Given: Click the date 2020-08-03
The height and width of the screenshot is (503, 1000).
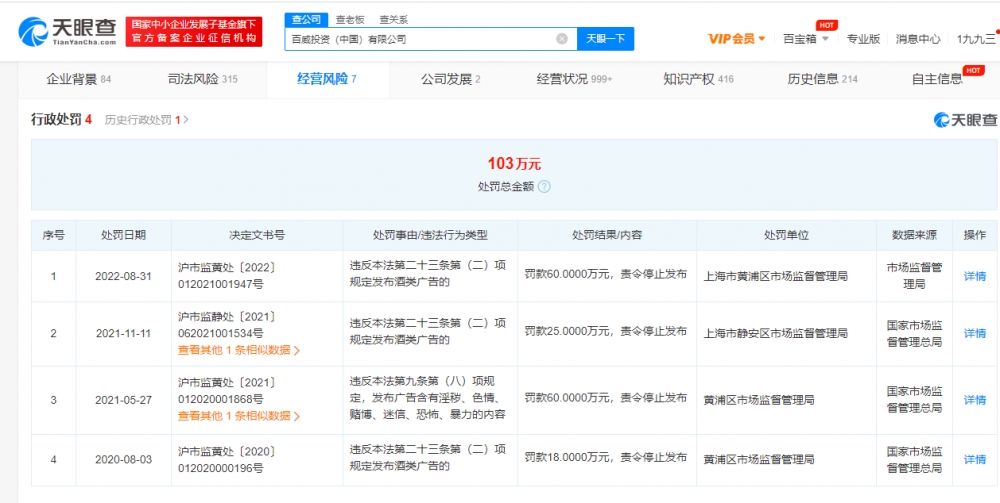Looking at the screenshot, I should pyautogui.click(x=124, y=460).
